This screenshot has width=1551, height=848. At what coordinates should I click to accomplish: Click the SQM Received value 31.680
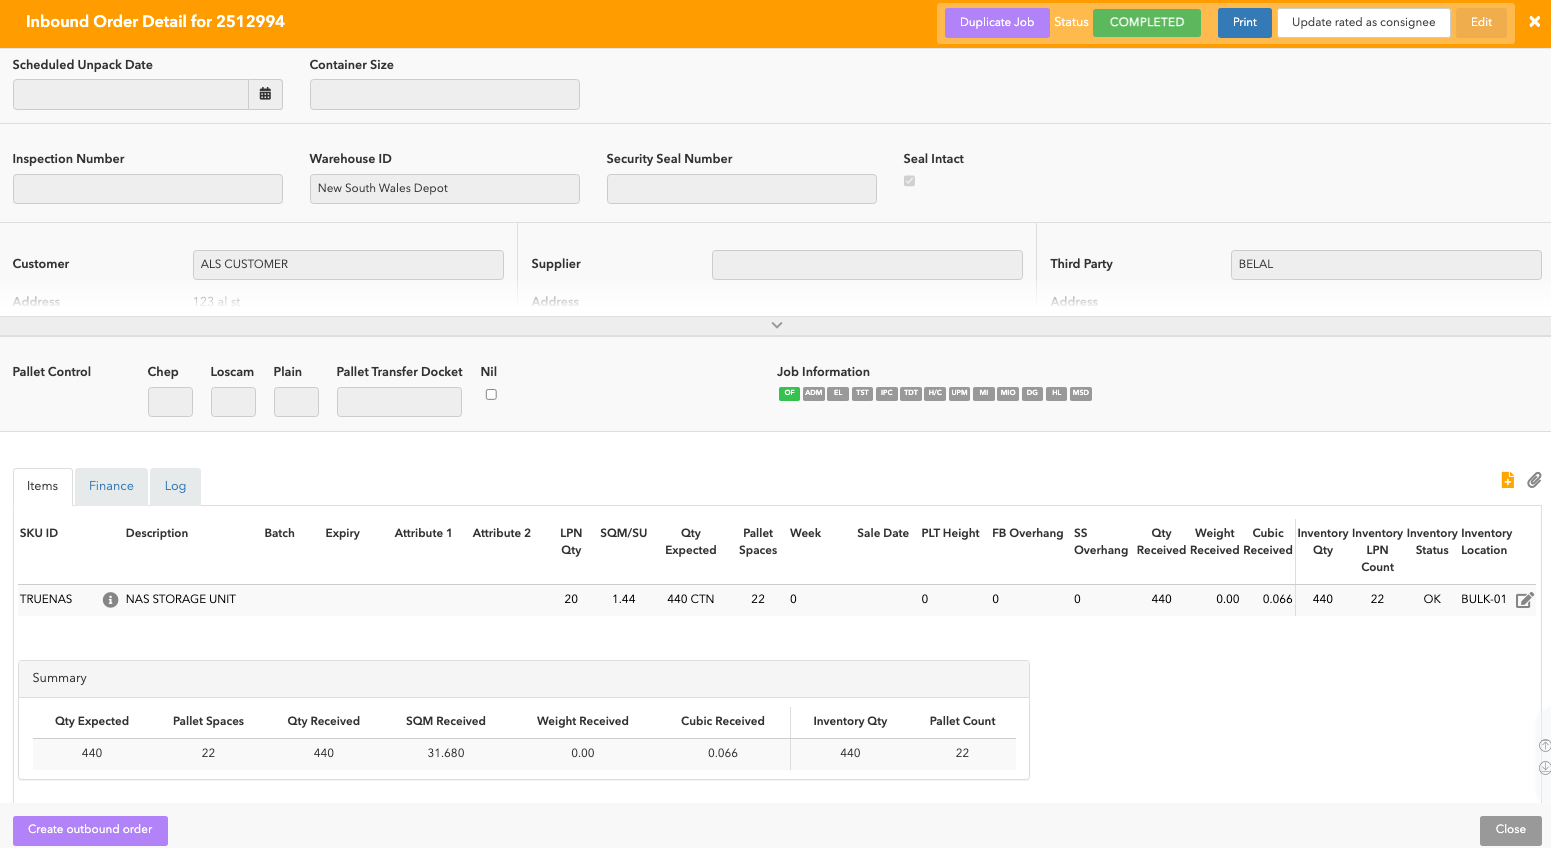click(x=446, y=754)
